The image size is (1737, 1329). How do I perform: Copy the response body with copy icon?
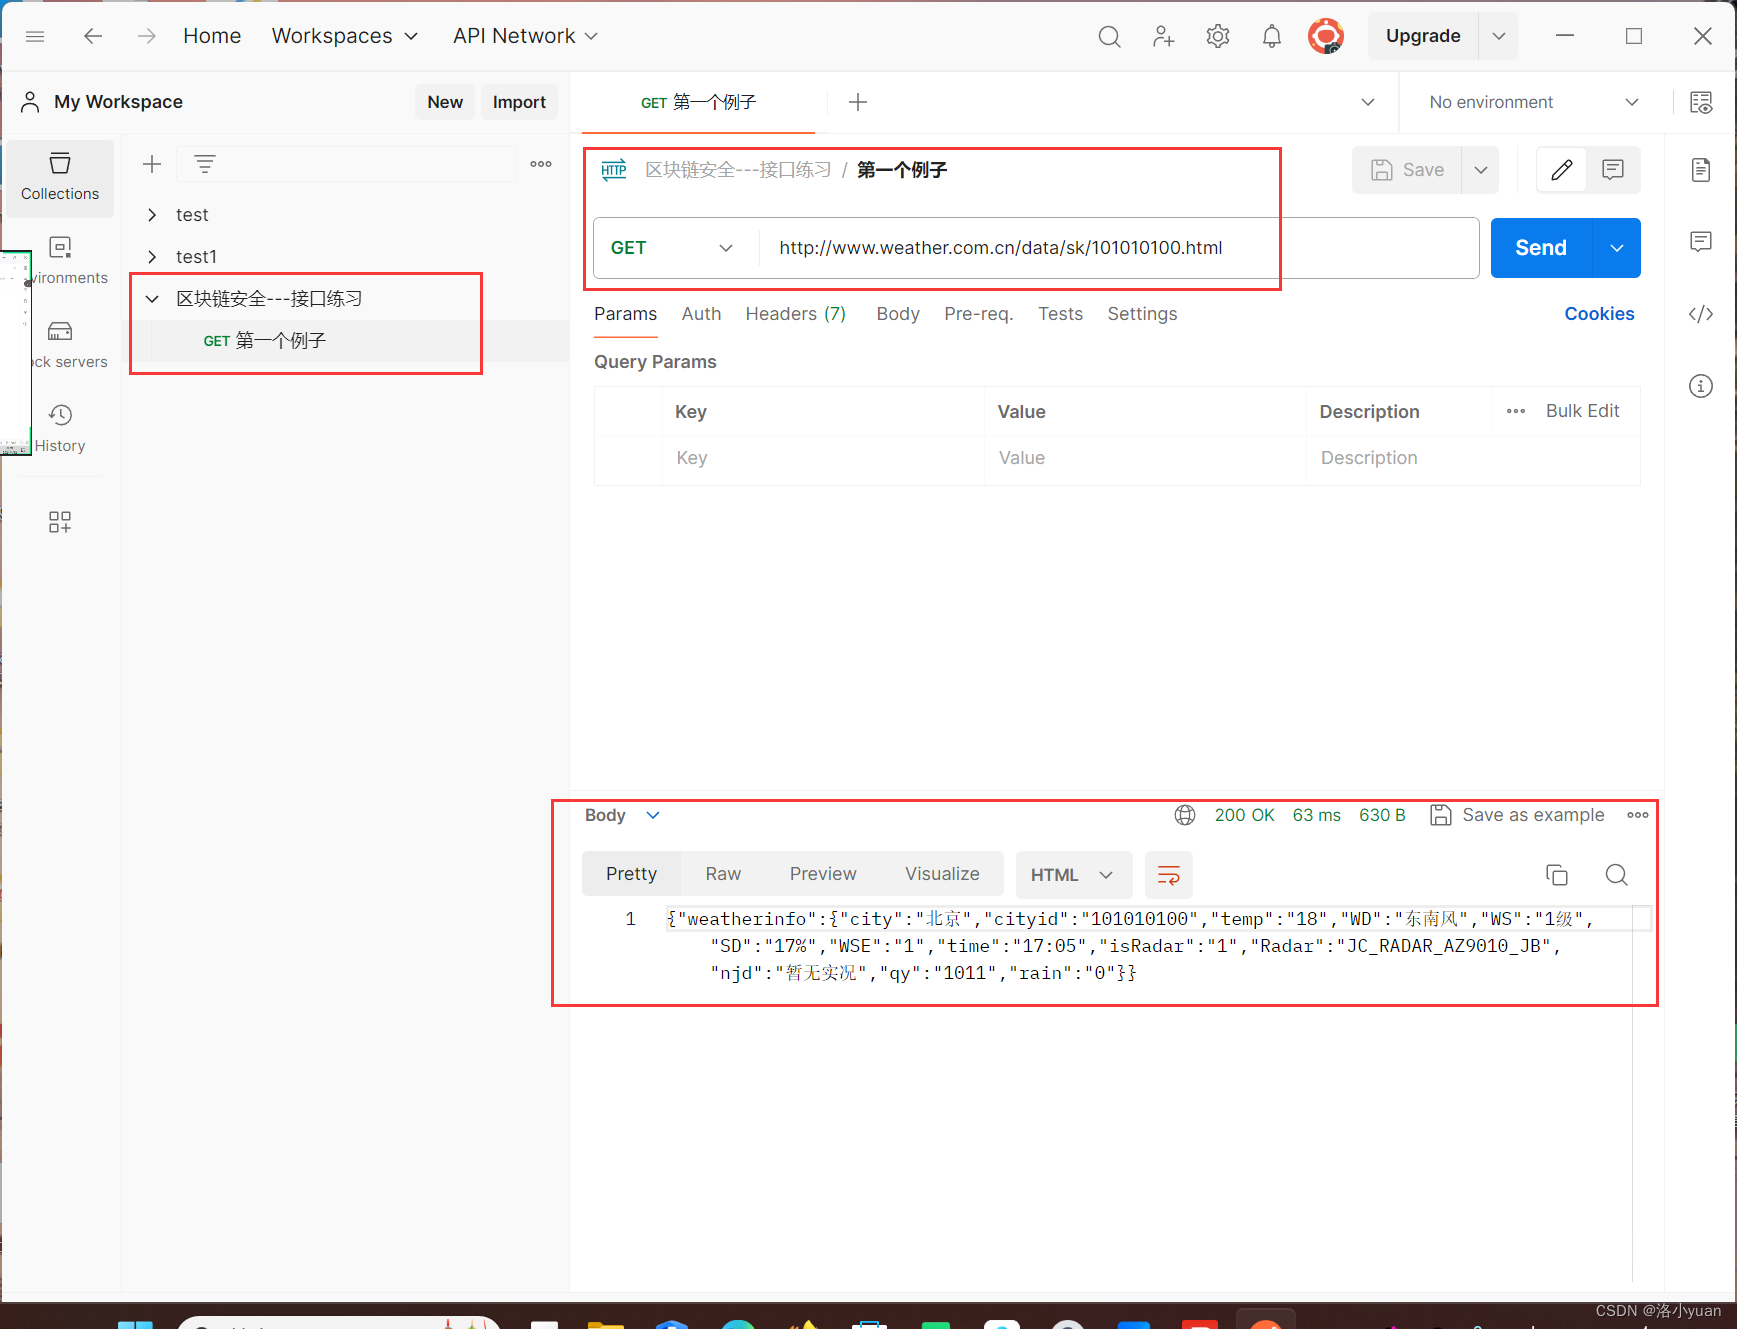[1557, 875]
